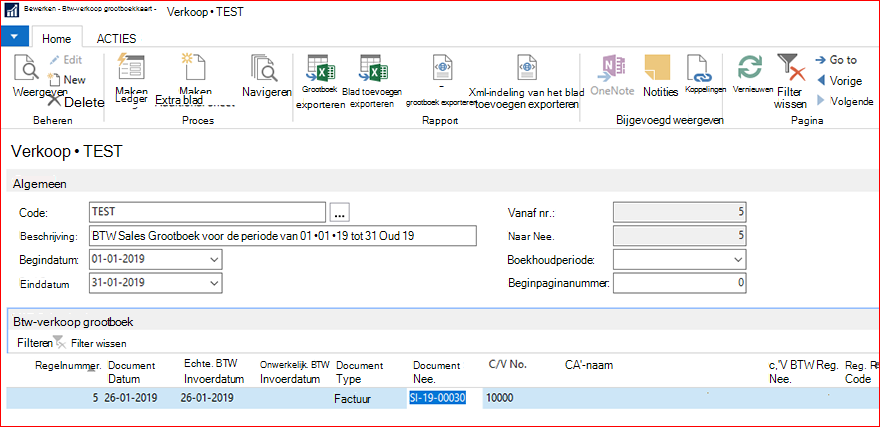This screenshot has height=427, width=880.
Task: Collapse the Algemeen section header
Action: (443, 183)
